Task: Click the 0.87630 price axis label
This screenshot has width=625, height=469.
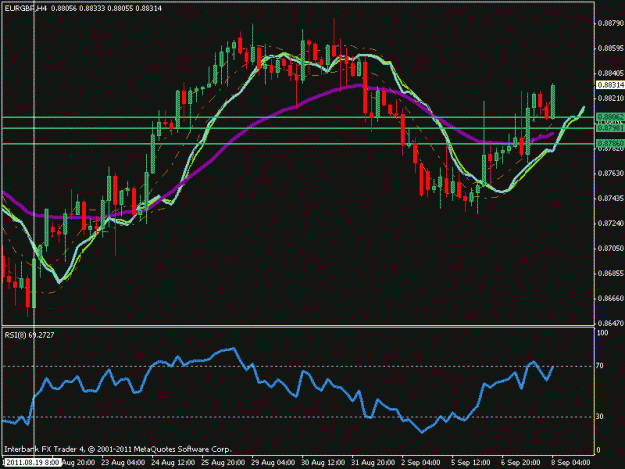Action: (x=611, y=173)
